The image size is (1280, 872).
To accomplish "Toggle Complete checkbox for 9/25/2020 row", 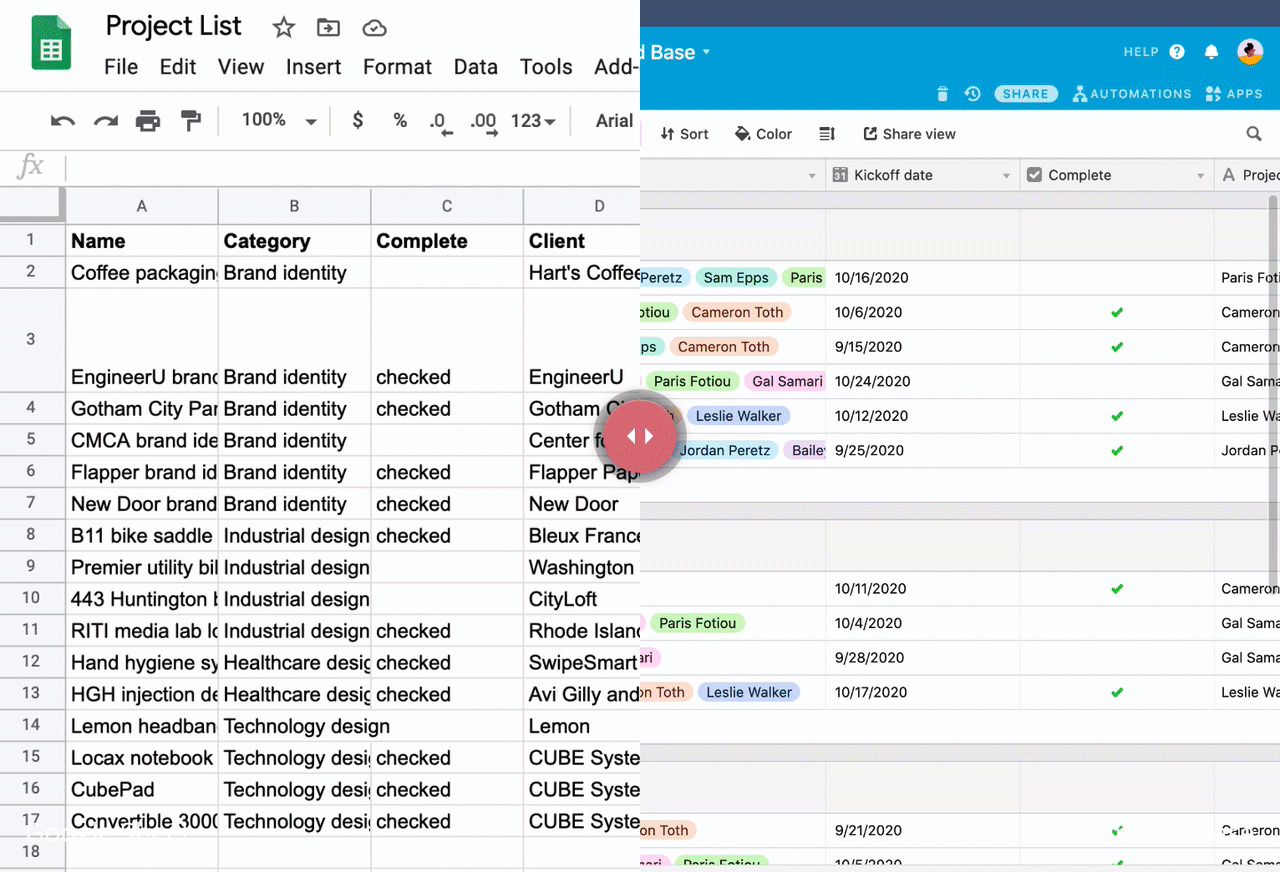I will tap(1117, 450).
